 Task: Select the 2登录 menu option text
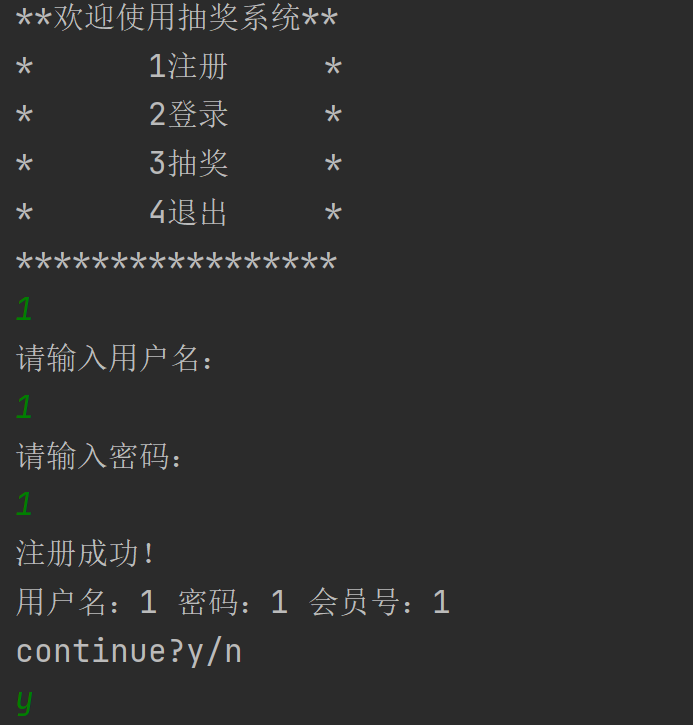click(189, 114)
